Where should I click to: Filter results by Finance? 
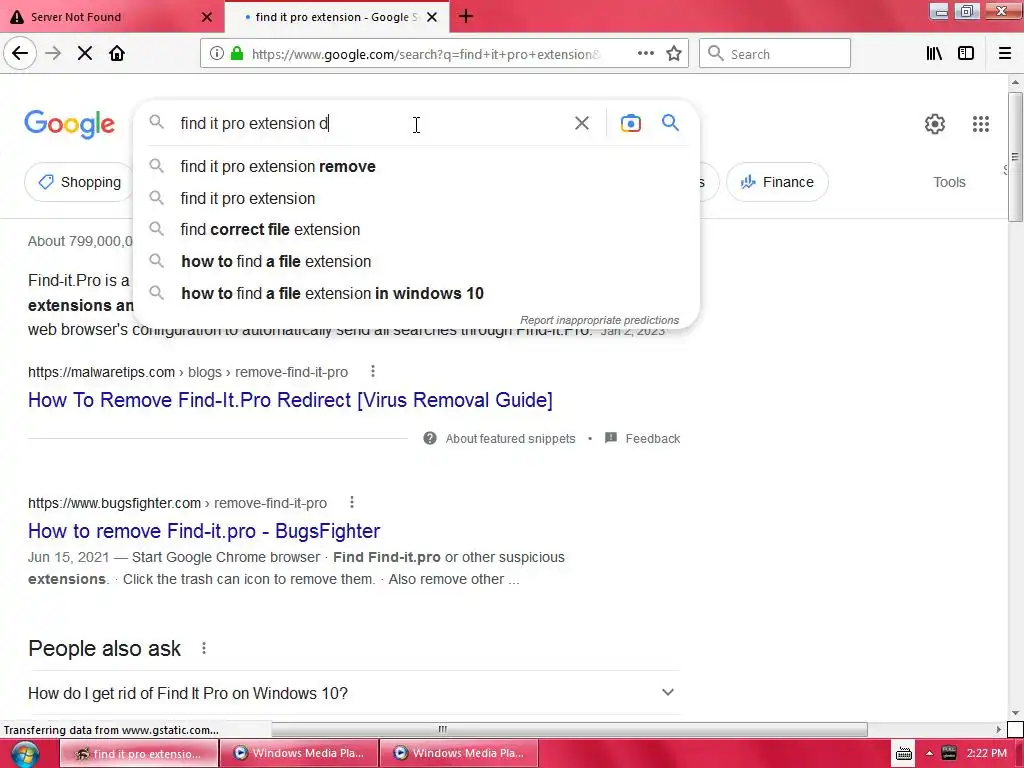pos(777,182)
